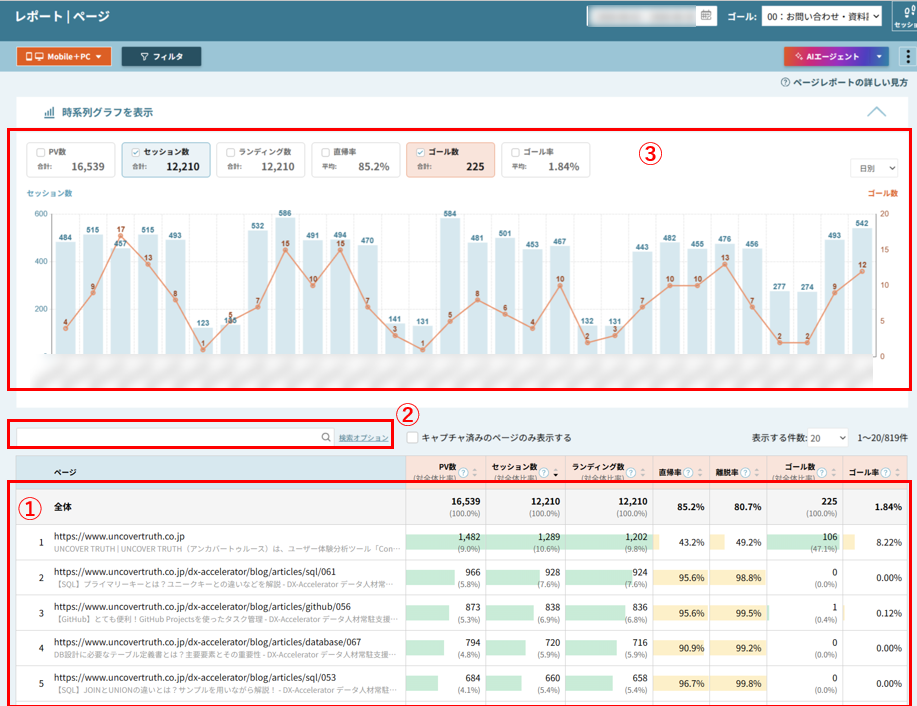
Task: Open the 日別 granularity dropdown
Action: coord(874,168)
